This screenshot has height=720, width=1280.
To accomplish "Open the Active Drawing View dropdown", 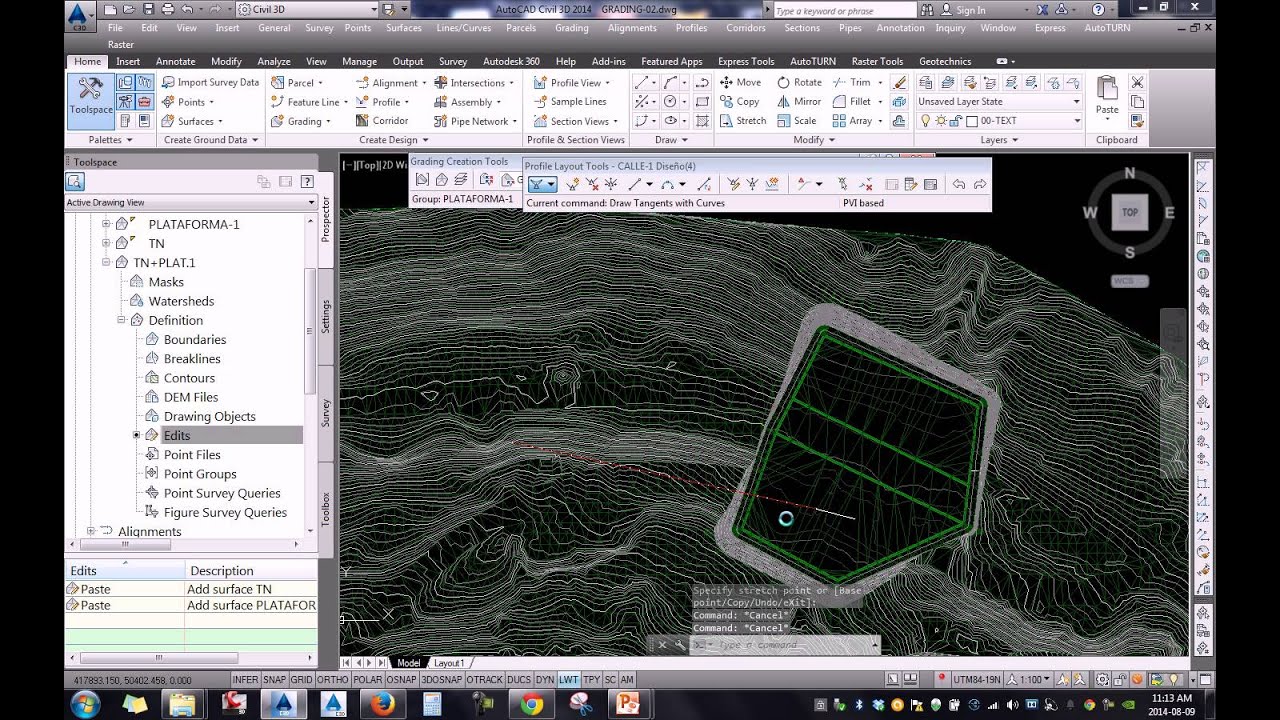I will tap(190, 202).
